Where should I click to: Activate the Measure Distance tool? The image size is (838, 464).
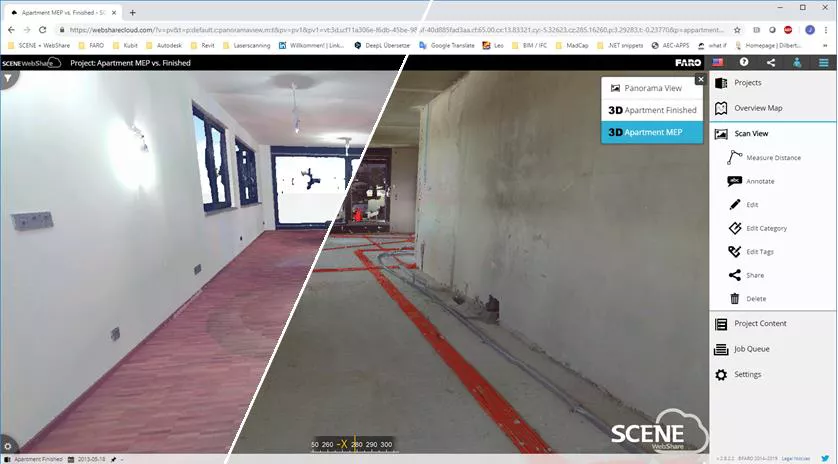click(x=764, y=158)
